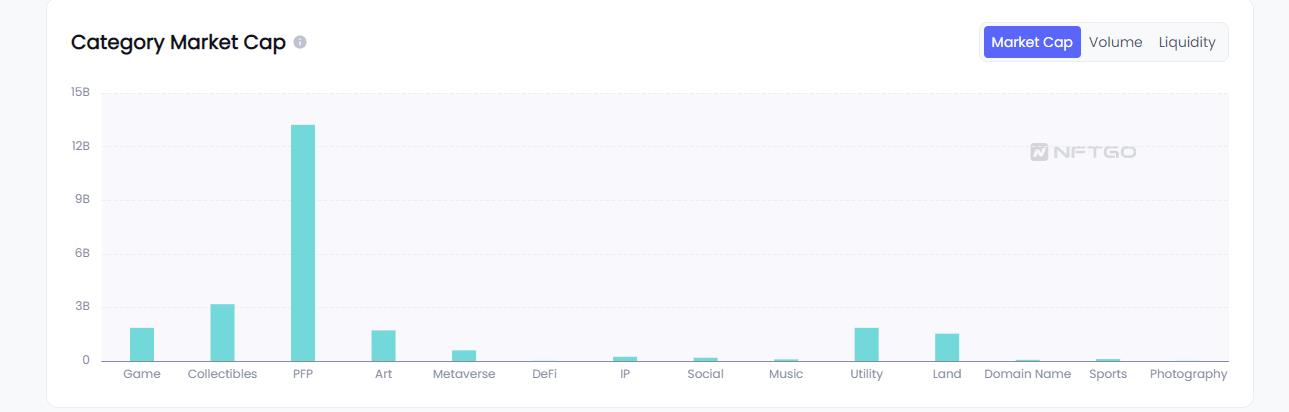Click the Game category bar

coord(142,344)
